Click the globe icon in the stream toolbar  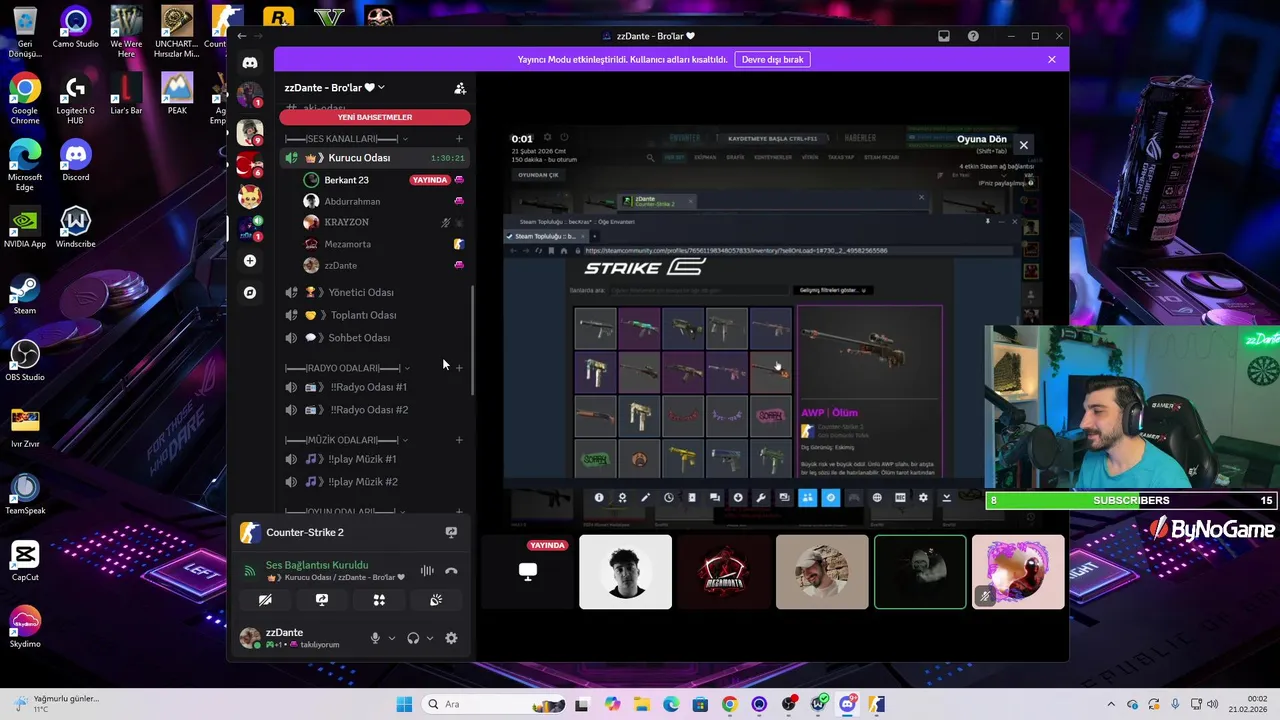point(877,497)
